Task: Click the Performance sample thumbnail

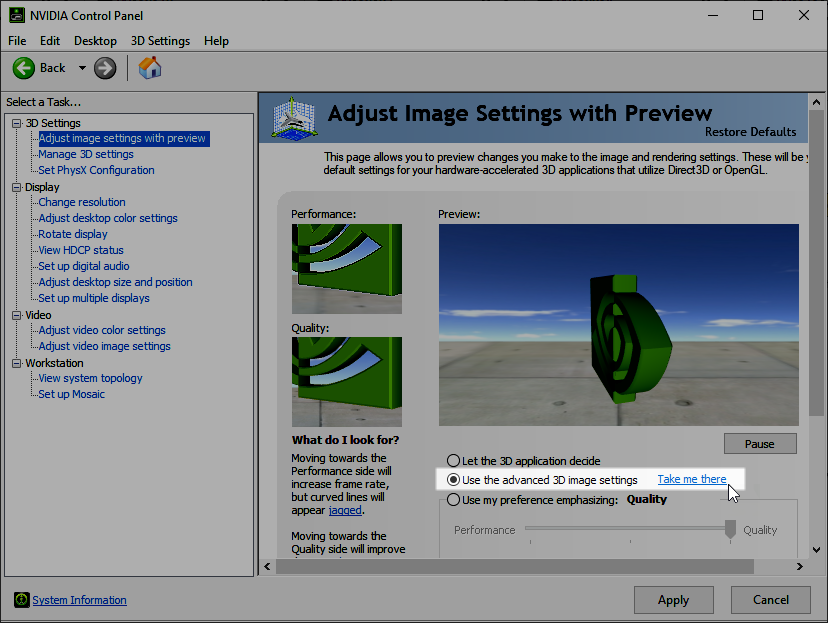Action: click(x=346, y=268)
